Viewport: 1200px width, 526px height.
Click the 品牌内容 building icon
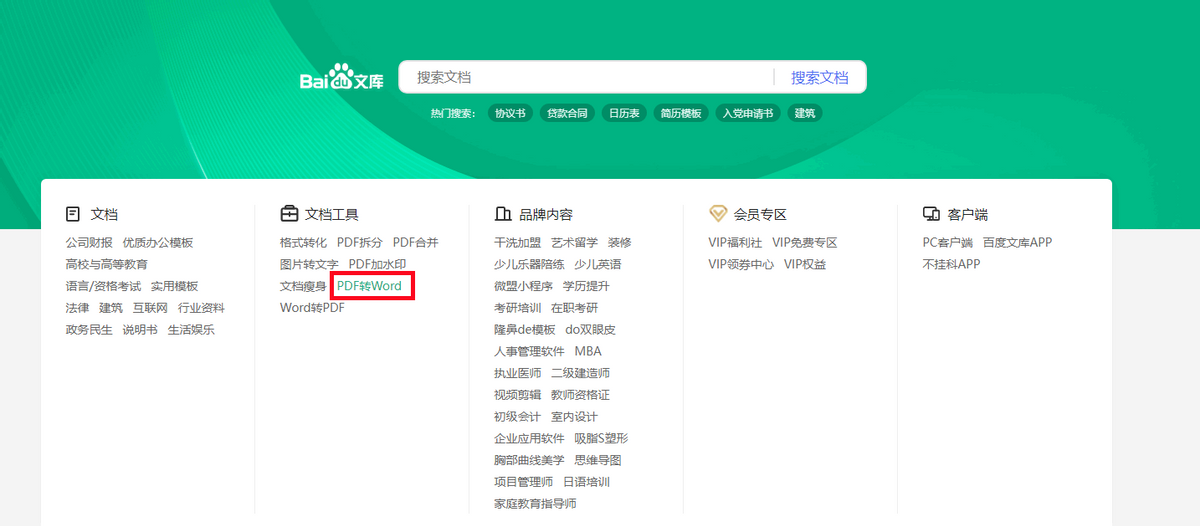[503, 214]
